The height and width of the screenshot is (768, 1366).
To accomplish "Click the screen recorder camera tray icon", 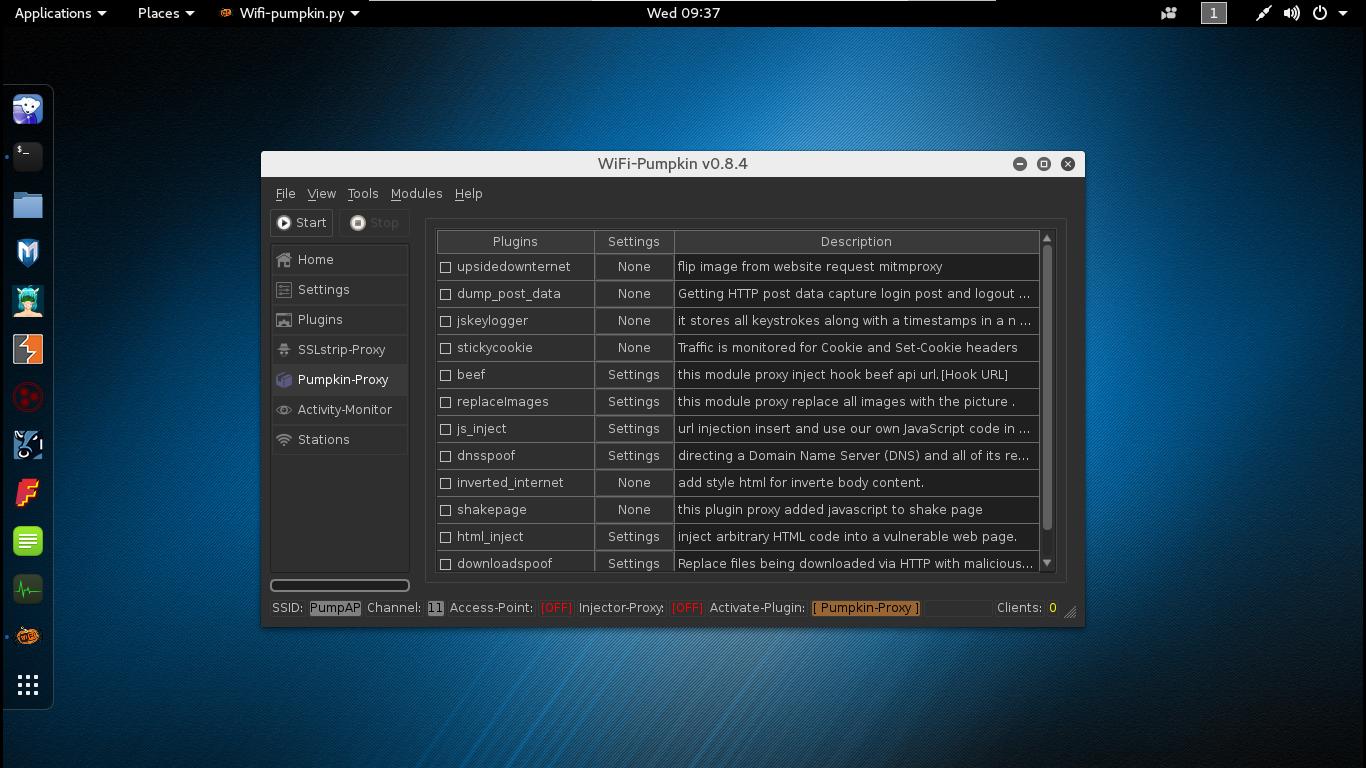I will click(1168, 13).
